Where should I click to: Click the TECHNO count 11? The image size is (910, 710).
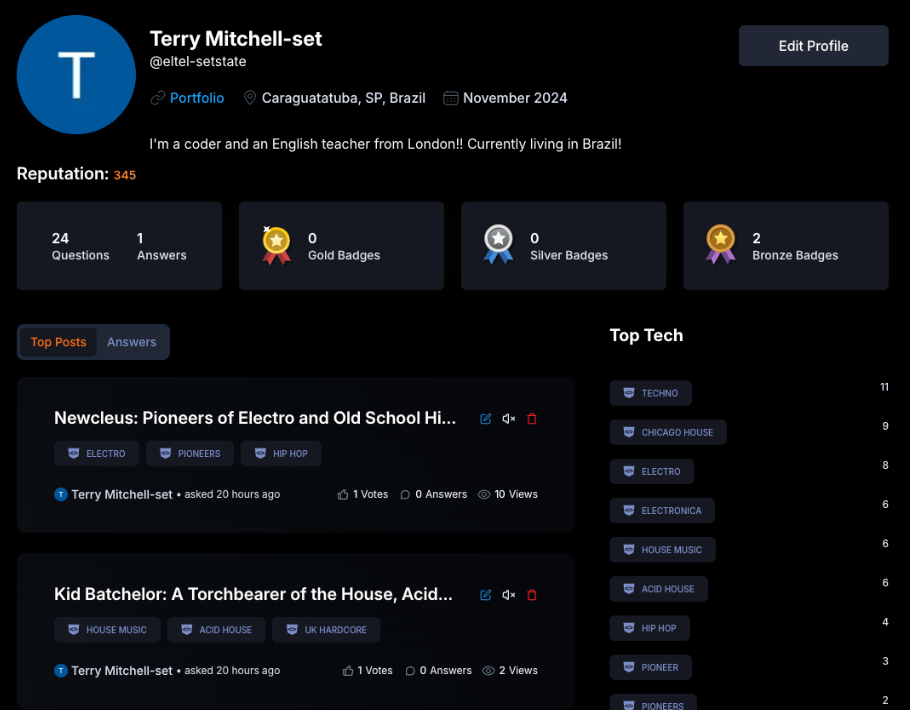click(884, 387)
